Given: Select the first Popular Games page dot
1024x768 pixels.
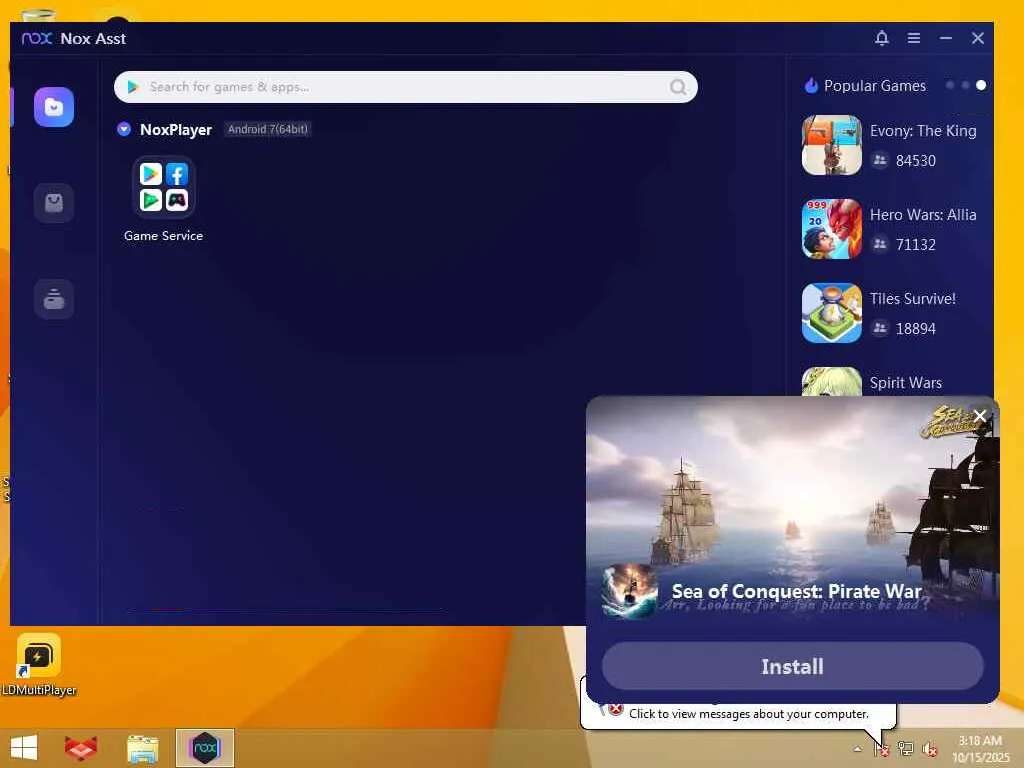Looking at the screenshot, I should [x=950, y=86].
